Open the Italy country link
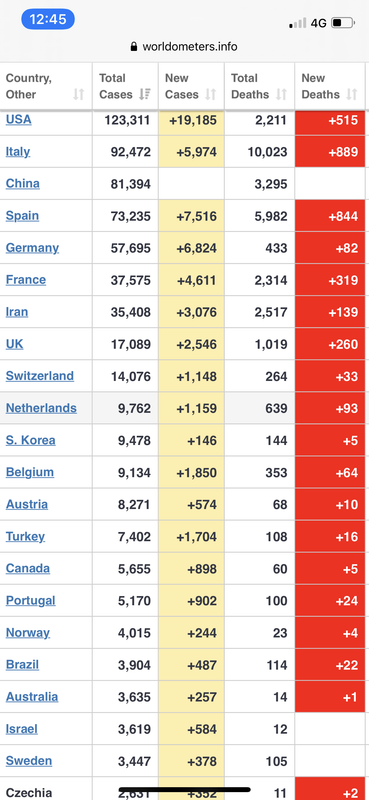Viewport: 369px width, 800px height. 18,152
